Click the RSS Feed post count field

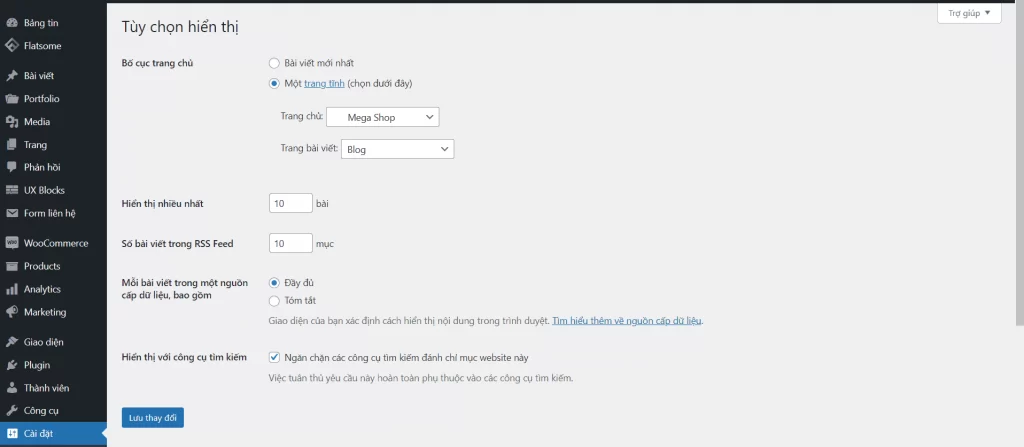[x=291, y=243]
